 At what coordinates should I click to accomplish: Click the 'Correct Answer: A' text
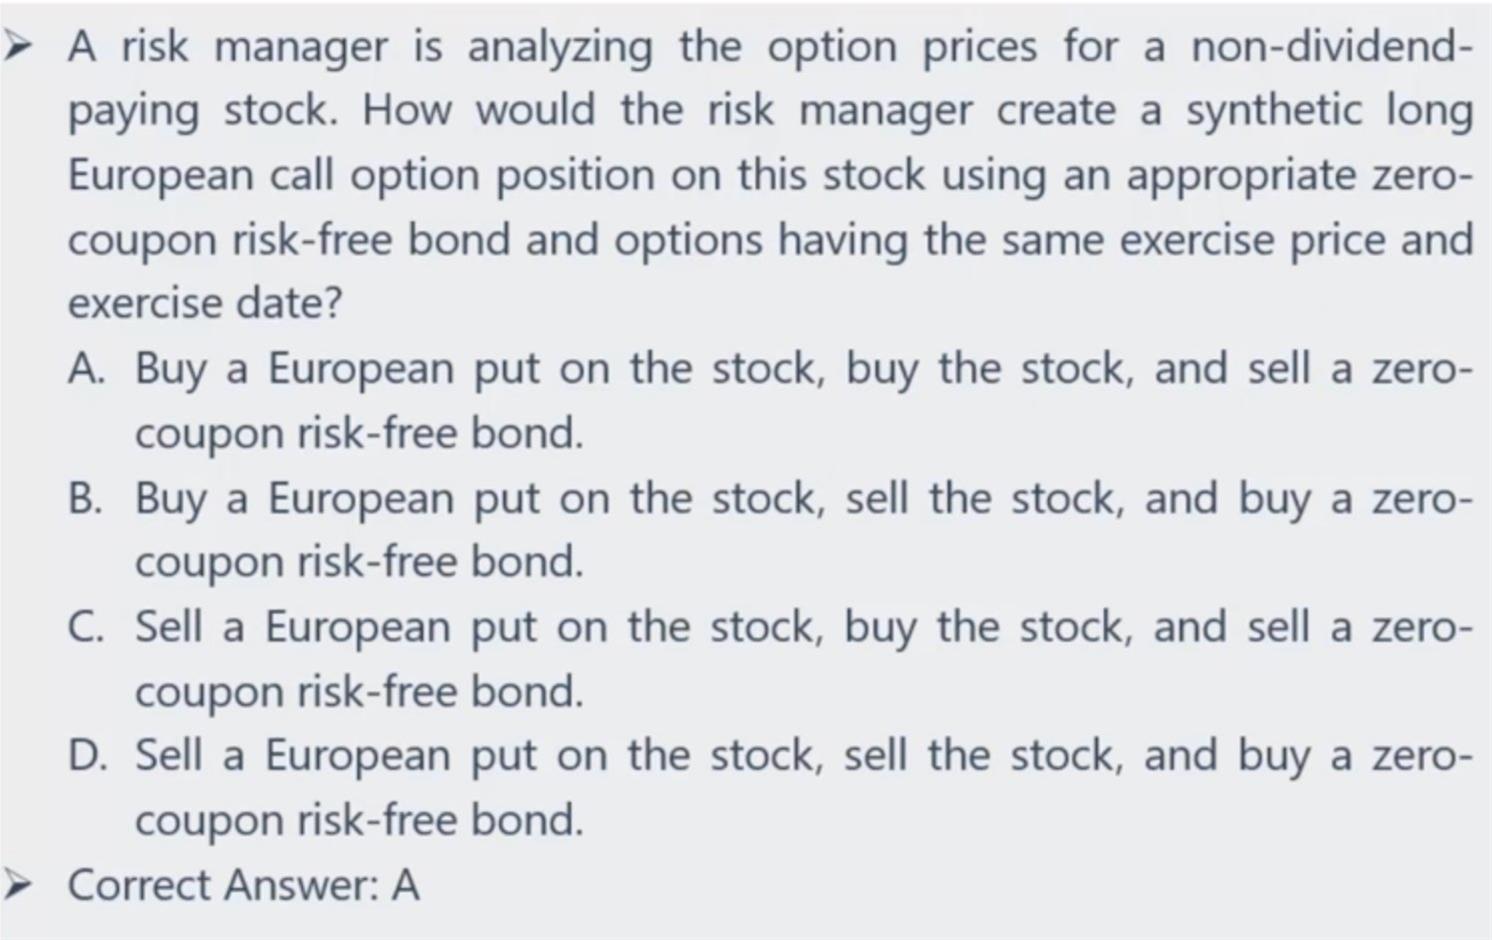244,885
